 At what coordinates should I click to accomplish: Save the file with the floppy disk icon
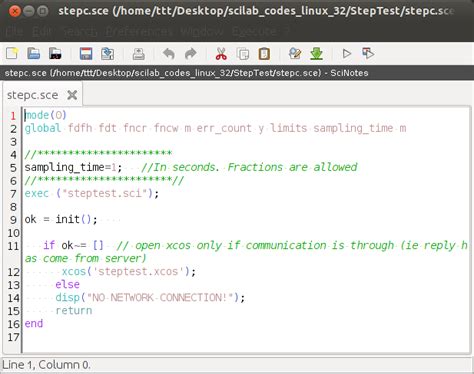pyautogui.click(x=86, y=53)
